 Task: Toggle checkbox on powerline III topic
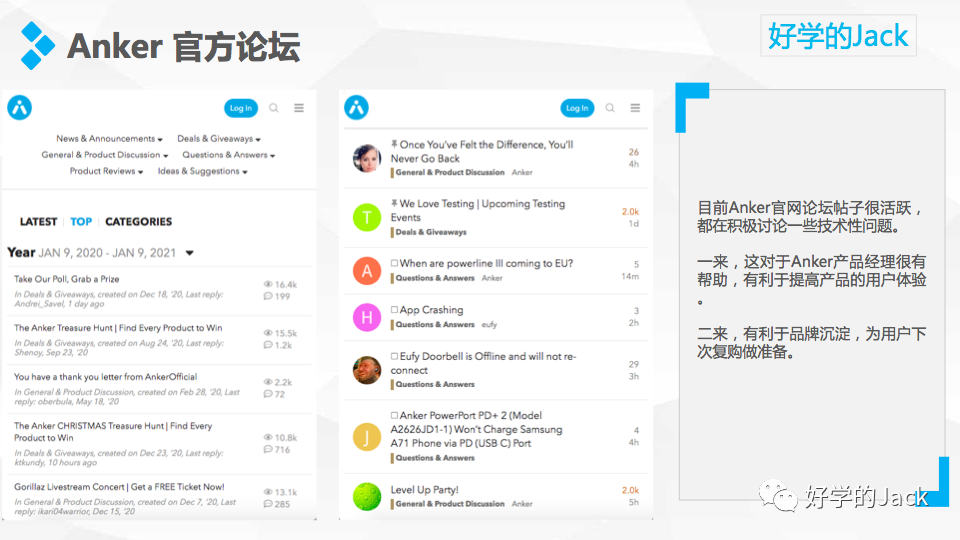point(394,263)
